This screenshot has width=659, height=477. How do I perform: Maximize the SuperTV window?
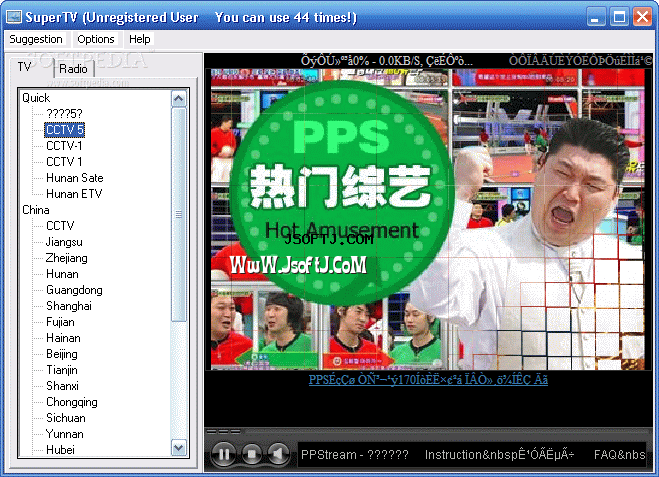(x=619, y=17)
